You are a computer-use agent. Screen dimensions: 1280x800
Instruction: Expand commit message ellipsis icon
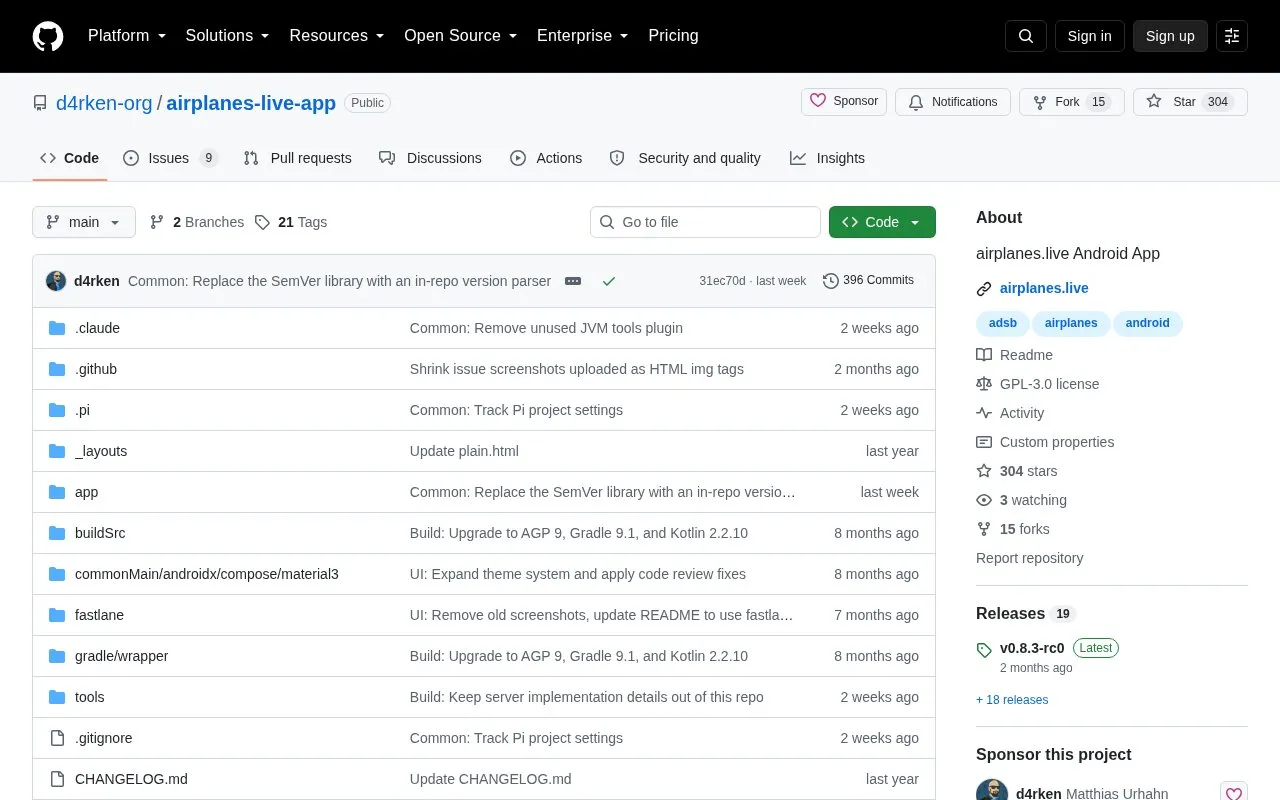(573, 281)
